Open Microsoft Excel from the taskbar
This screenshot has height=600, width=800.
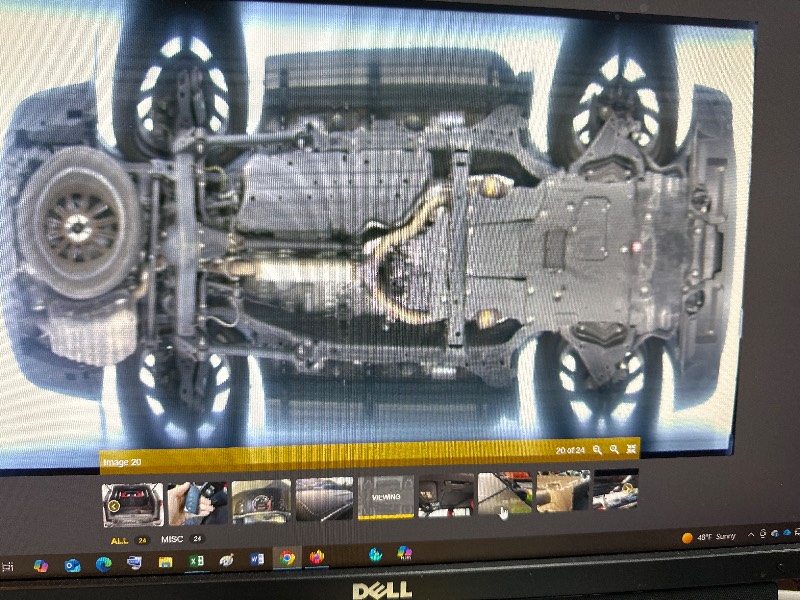(197, 562)
